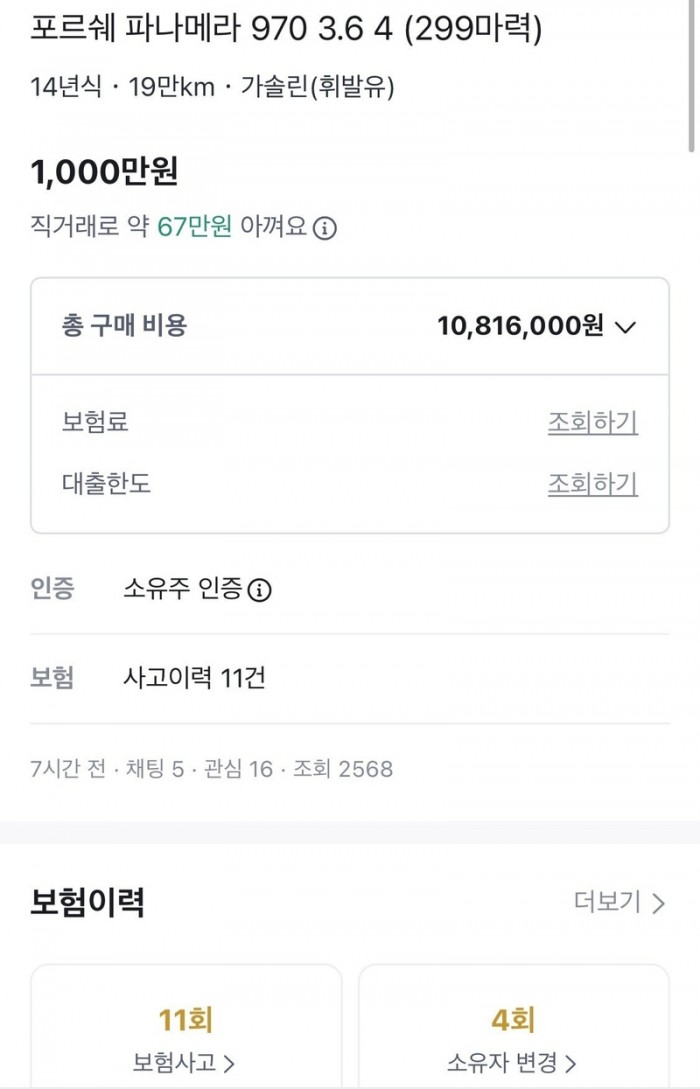
Task: Select the 사고이력 11건 insurance row
Action: [x=194, y=679]
